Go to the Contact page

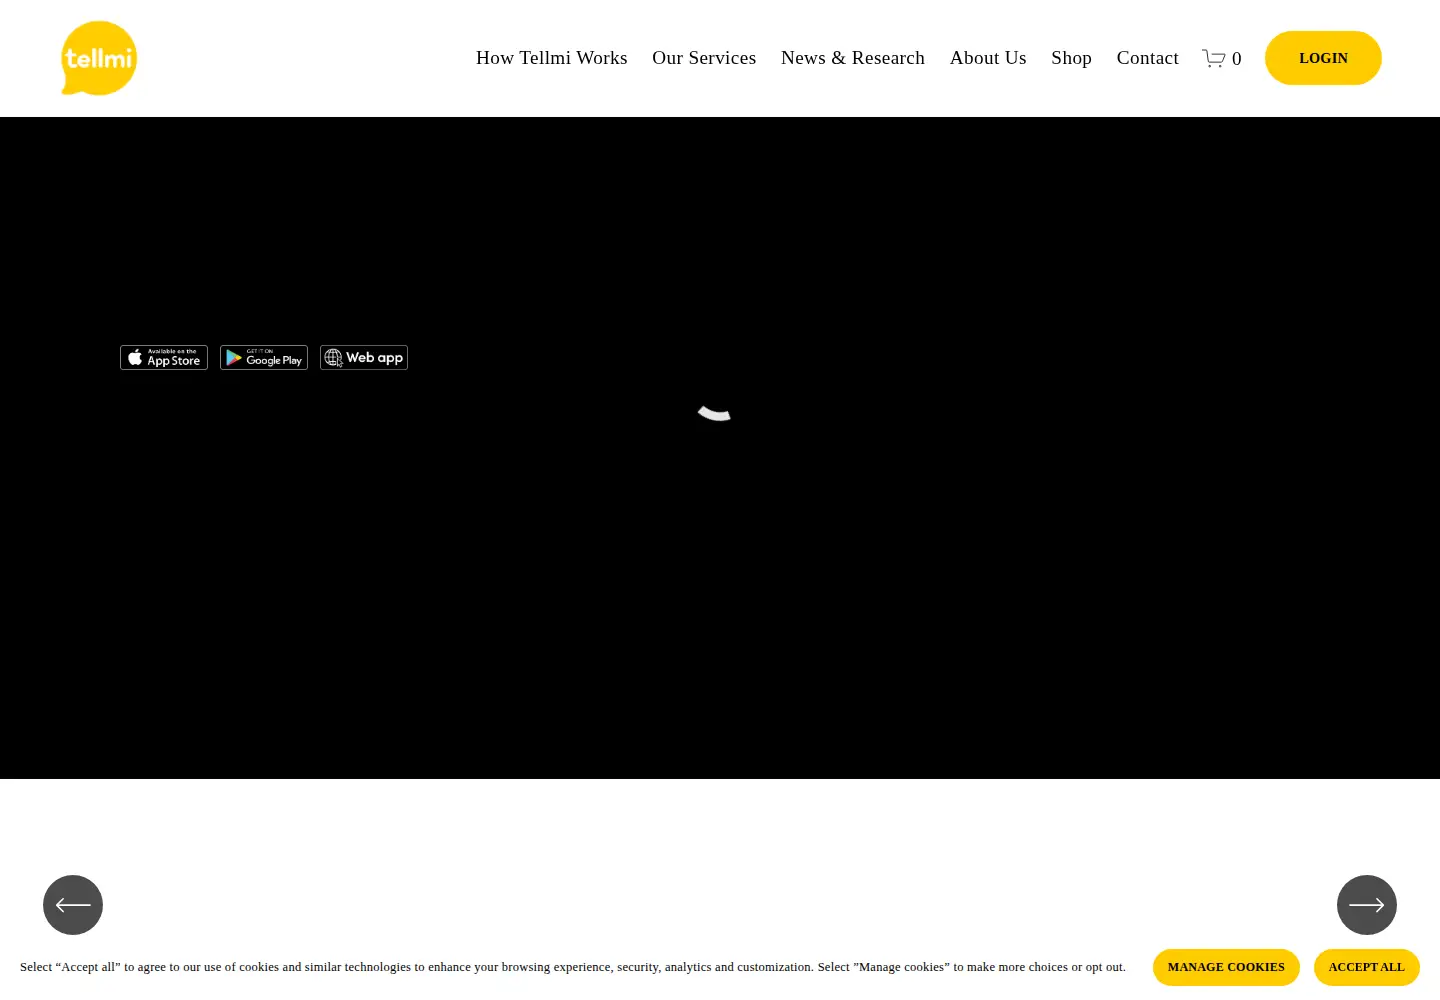1148,58
